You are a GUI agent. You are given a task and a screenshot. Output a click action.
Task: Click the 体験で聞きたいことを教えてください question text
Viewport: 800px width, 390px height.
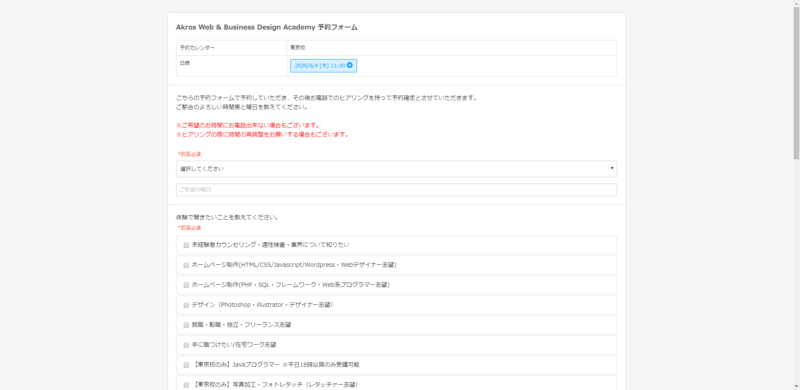227,217
